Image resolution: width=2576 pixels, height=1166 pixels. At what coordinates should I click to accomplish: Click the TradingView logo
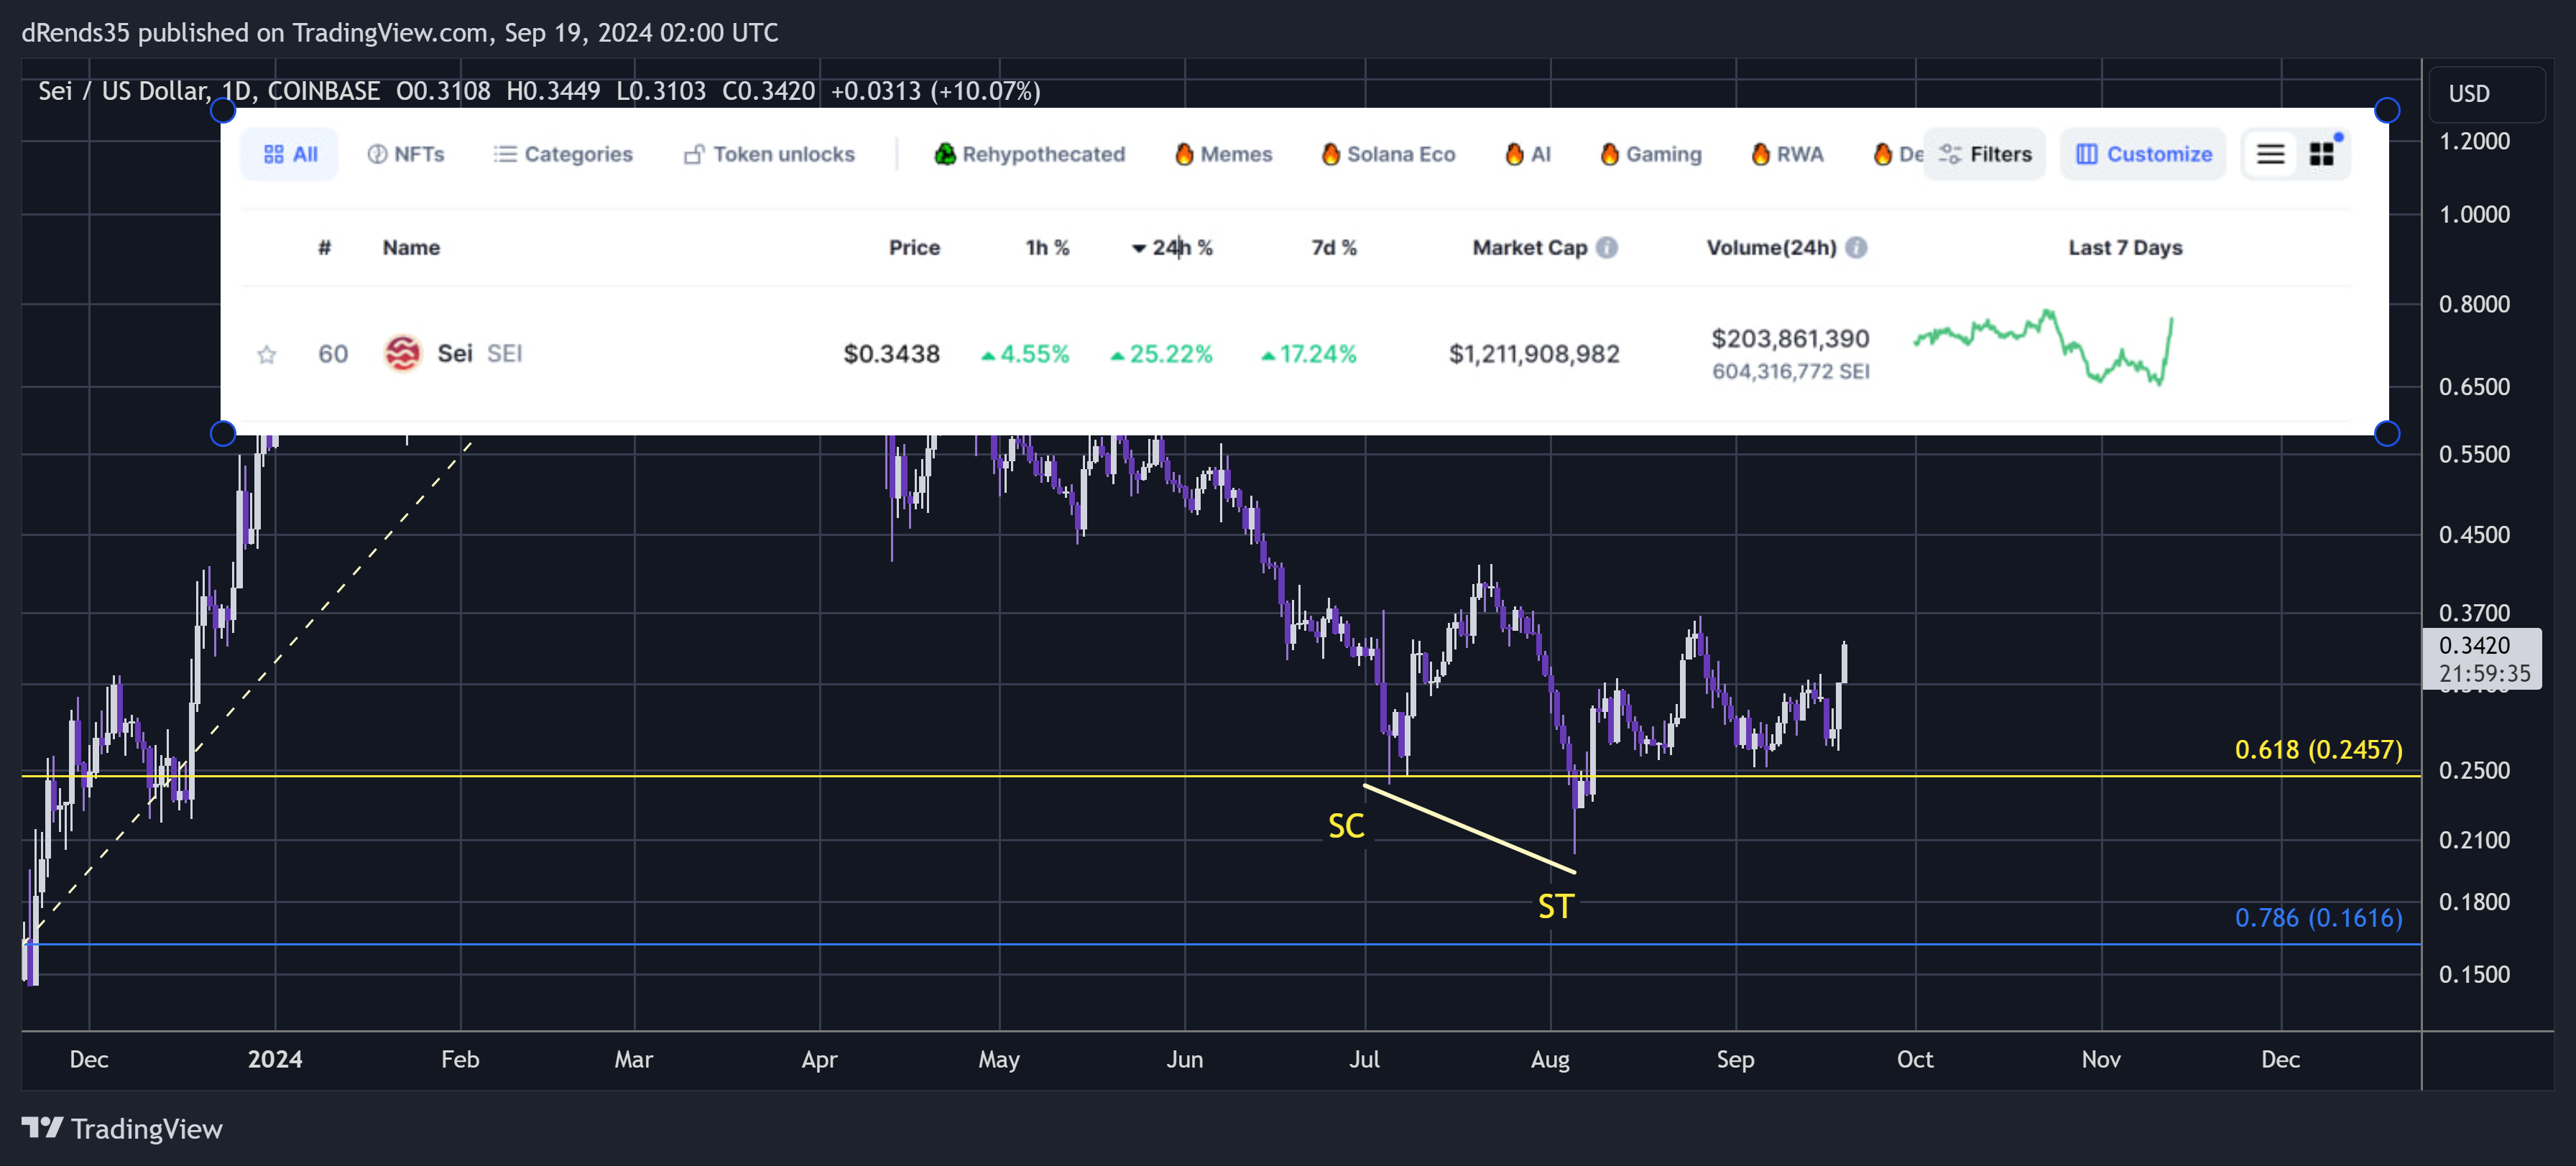pos(122,1128)
